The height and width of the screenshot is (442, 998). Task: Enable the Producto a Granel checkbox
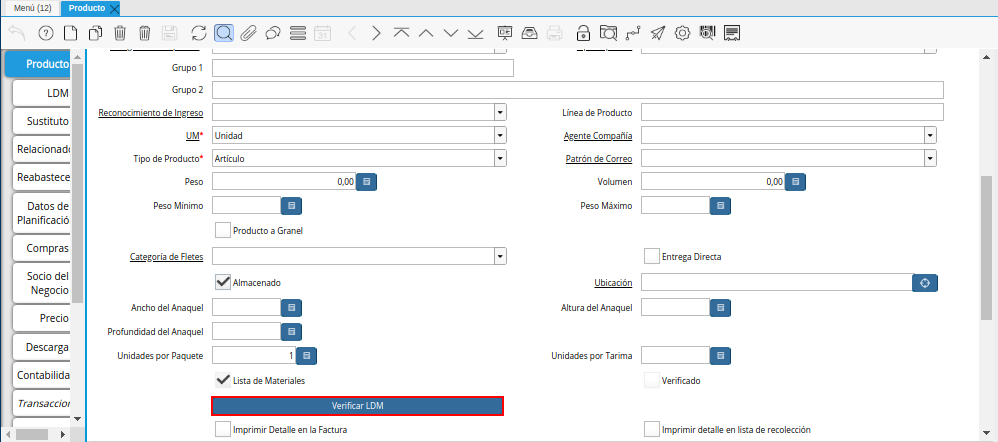coord(223,230)
